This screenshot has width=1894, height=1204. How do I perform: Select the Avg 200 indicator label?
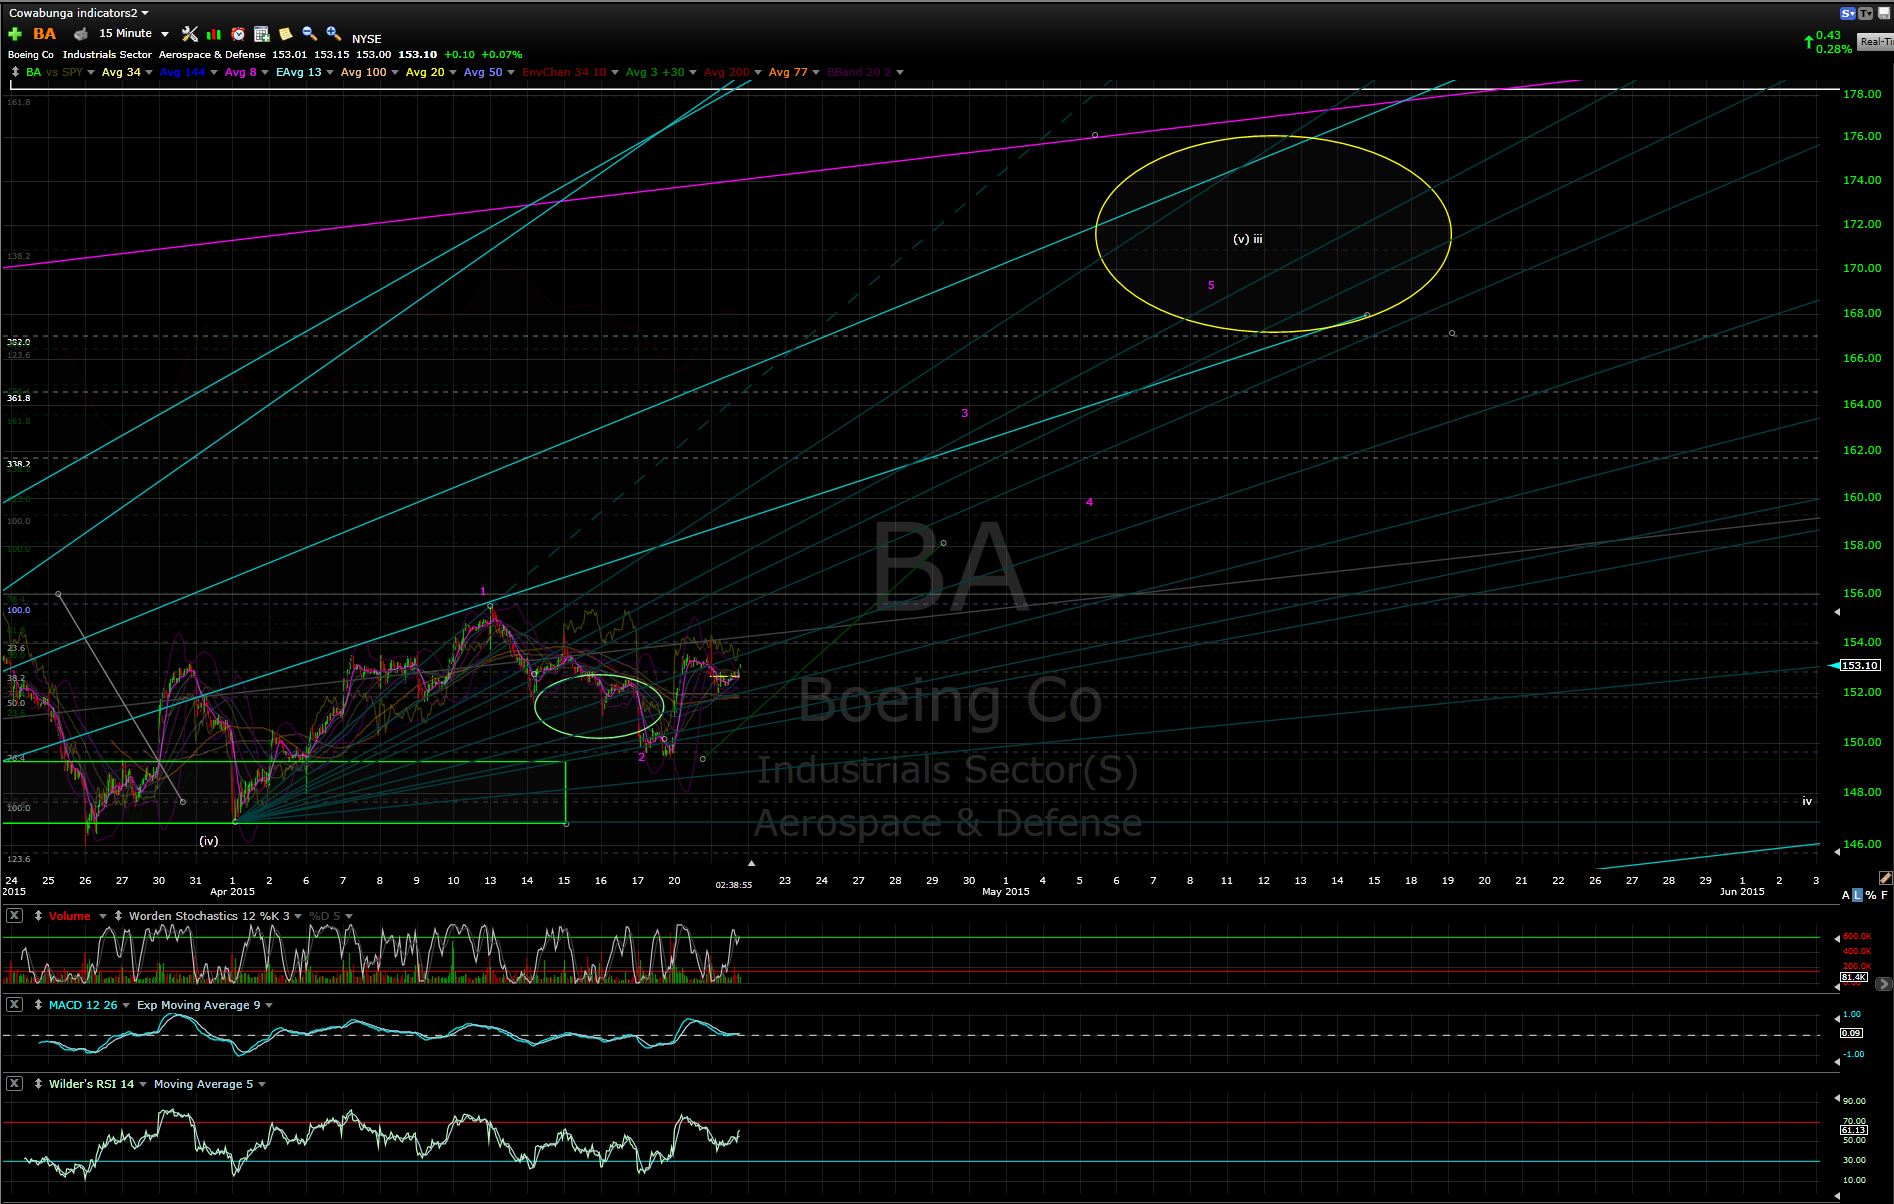point(726,72)
